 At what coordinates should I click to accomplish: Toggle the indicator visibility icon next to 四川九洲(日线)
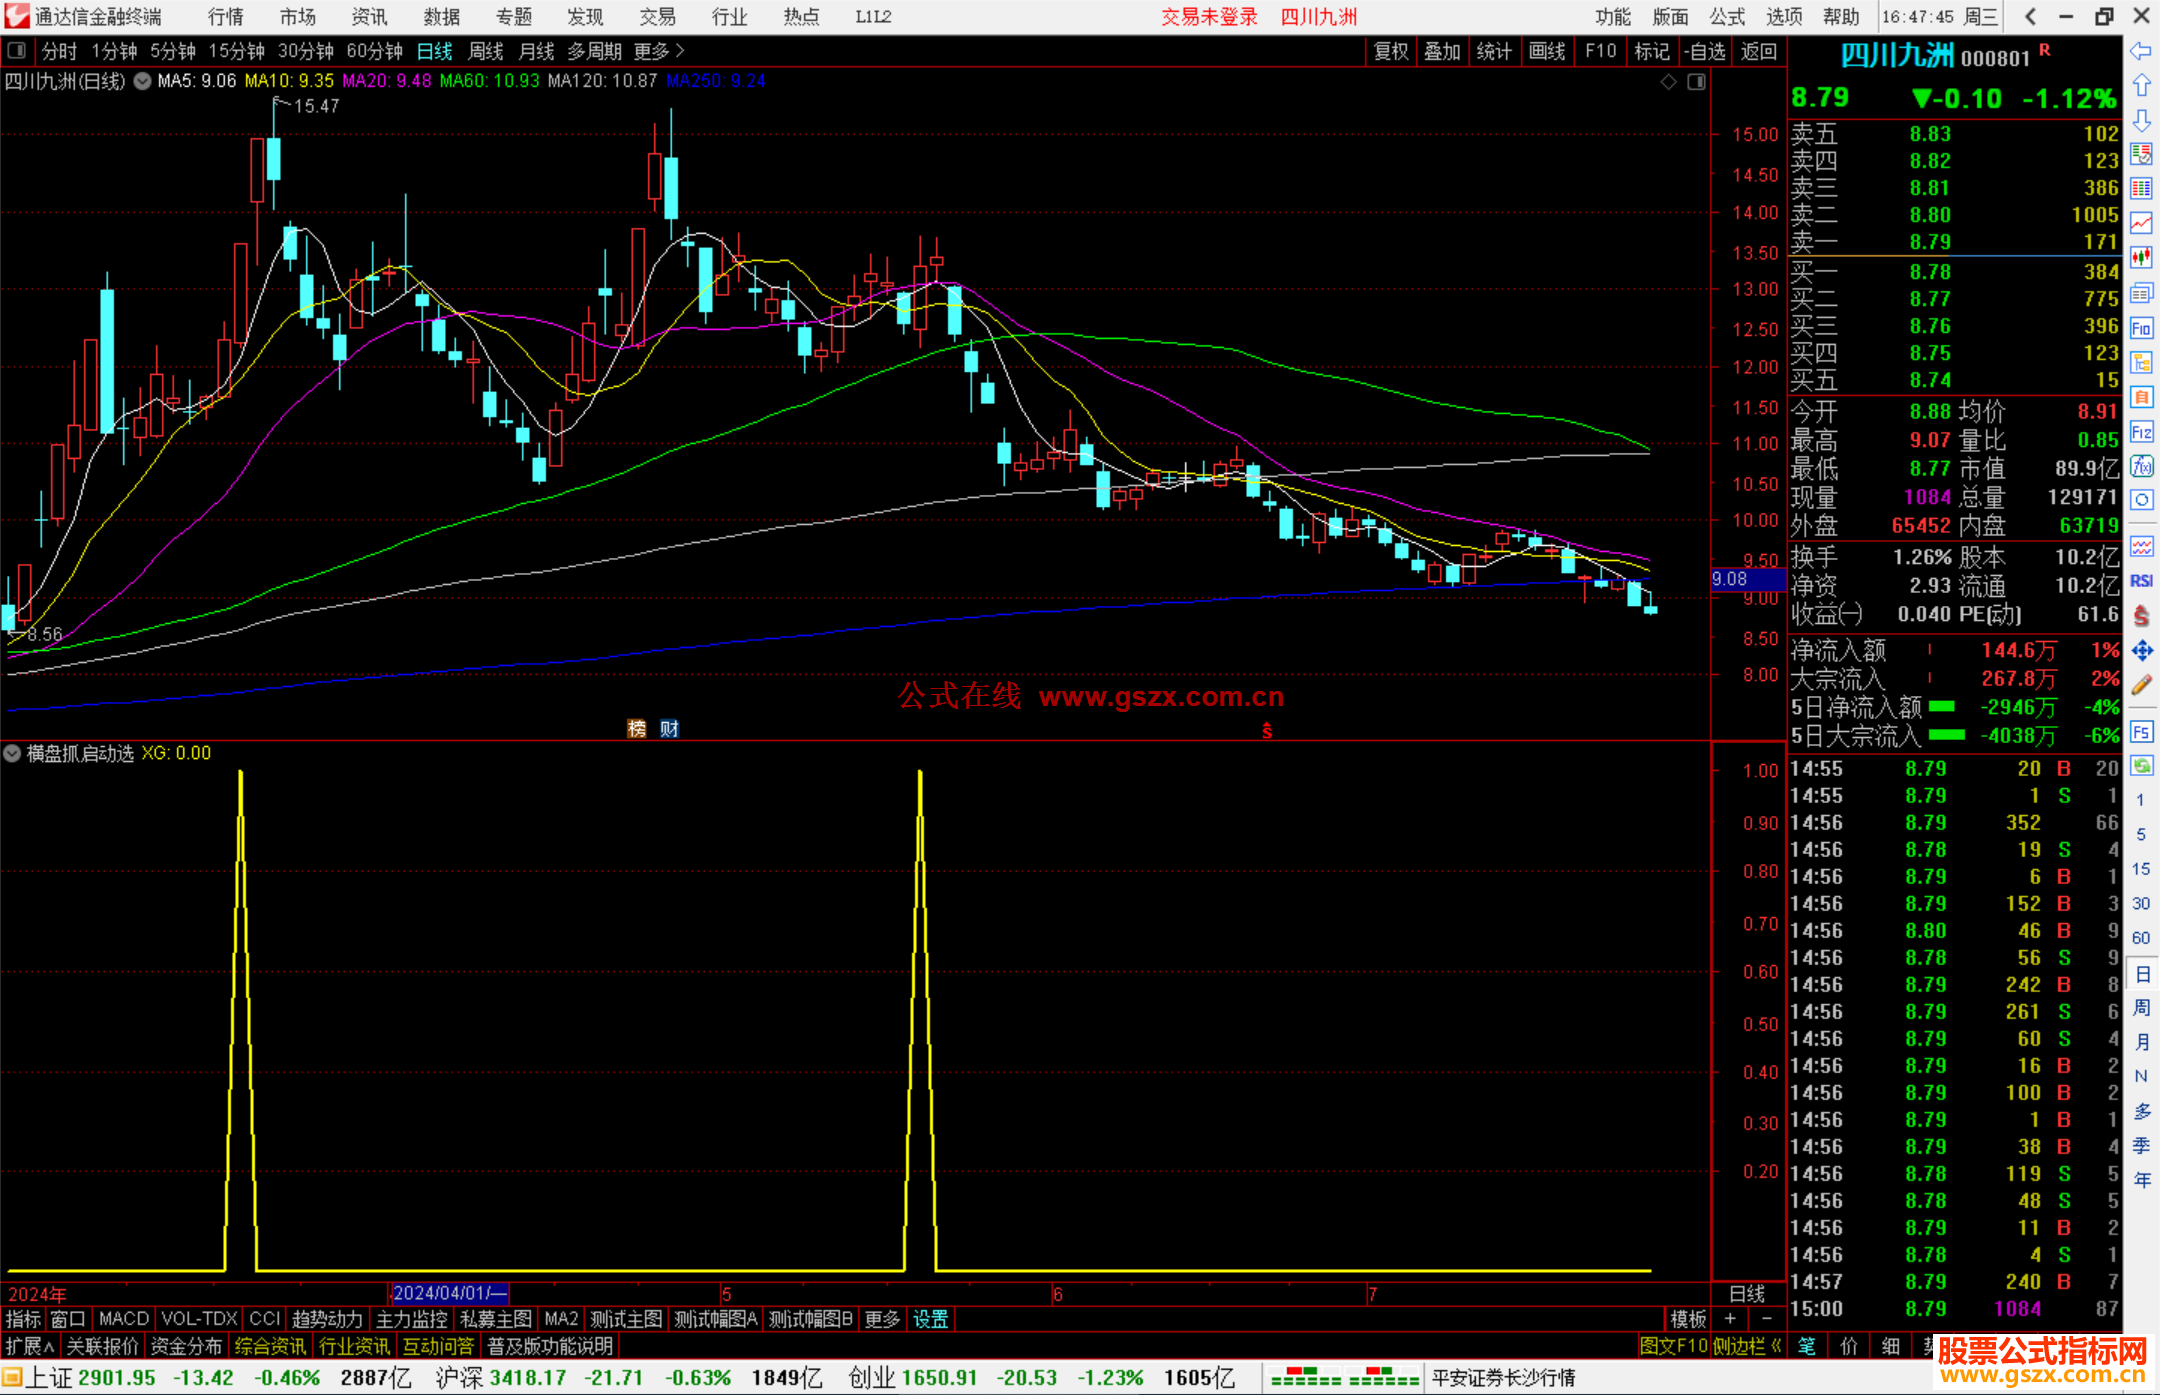(x=143, y=81)
